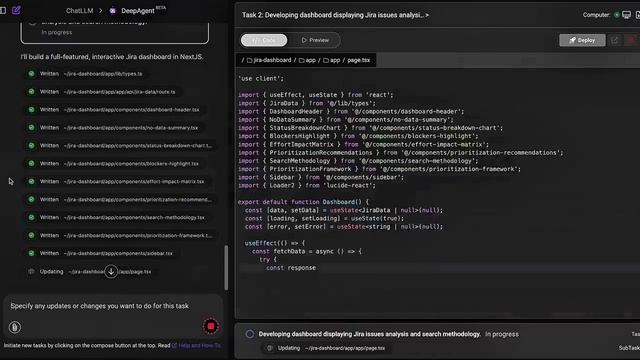The height and width of the screenshot is (360, 640).
Task: Open written file path dashboard-header.tsx
Action: click(131, 110)
